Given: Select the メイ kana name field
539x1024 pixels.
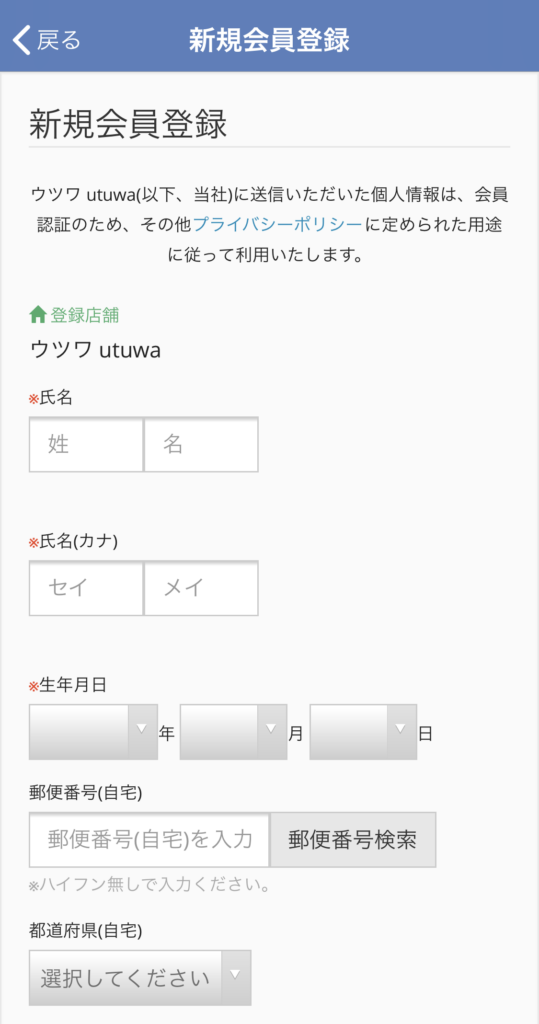Looking at the screenshot, I should 201,588.
